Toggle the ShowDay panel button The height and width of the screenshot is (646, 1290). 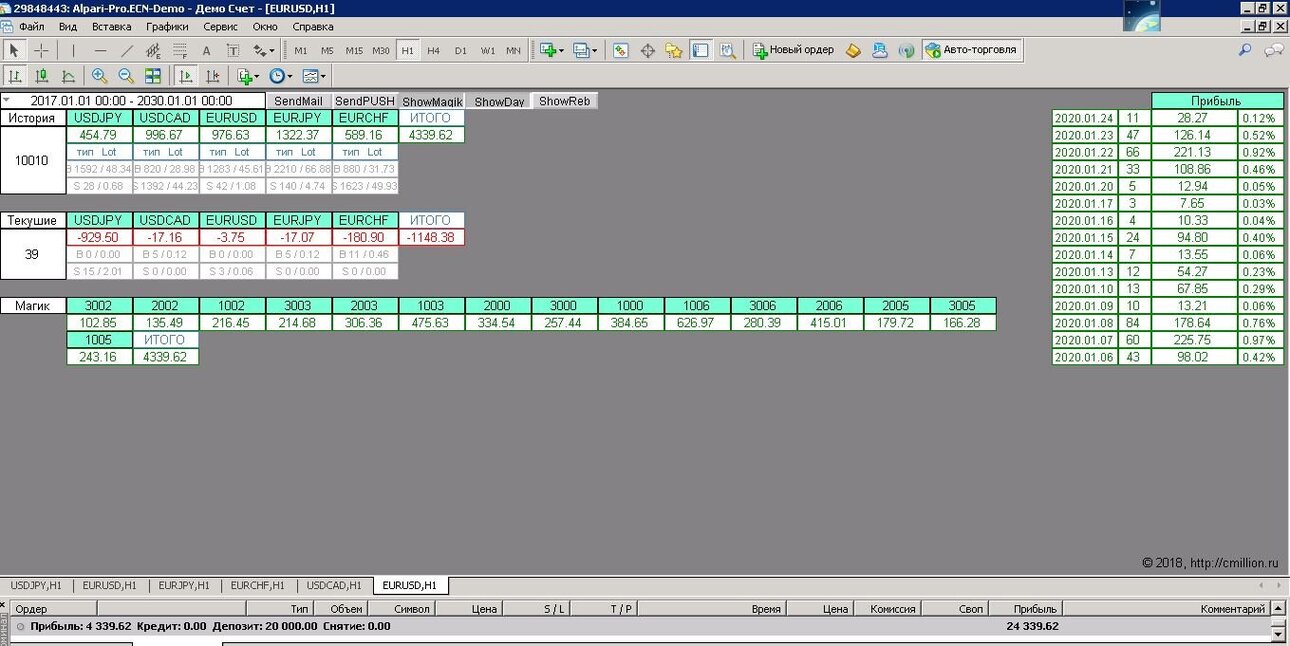point(499,101)
